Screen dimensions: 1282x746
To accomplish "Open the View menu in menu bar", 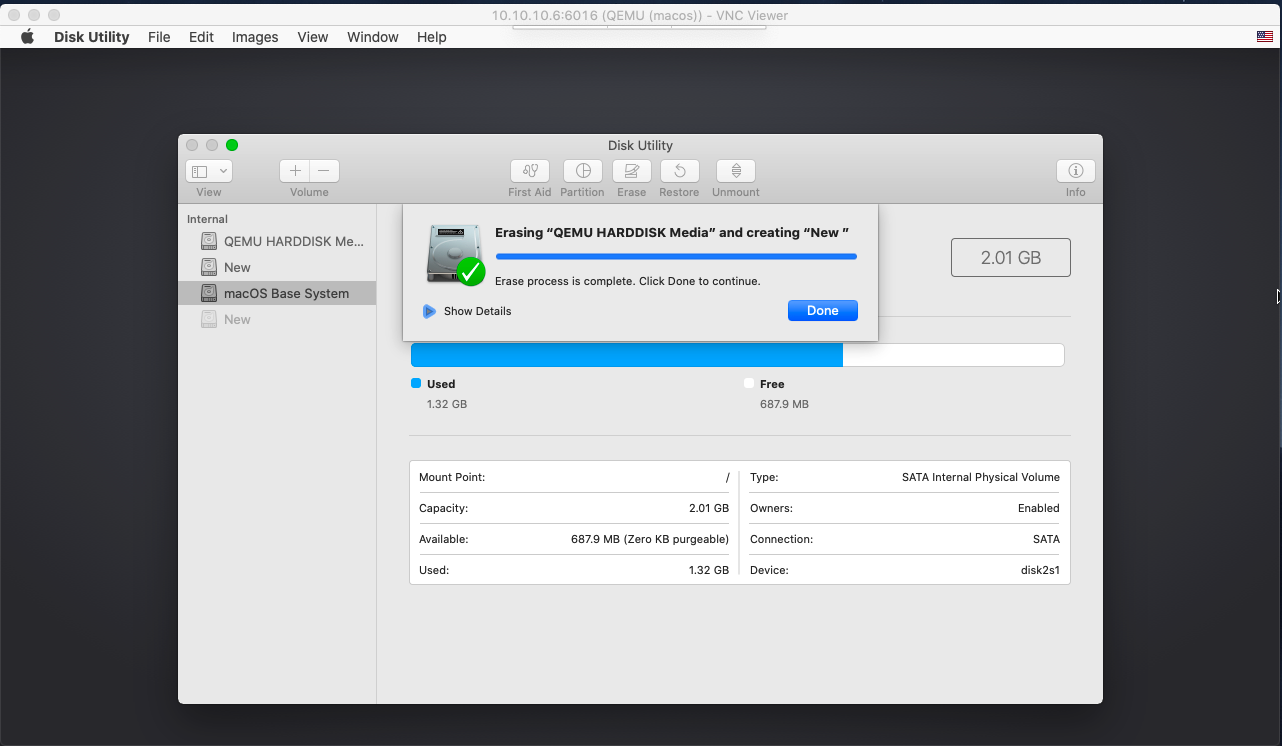I will pos(313,37).
